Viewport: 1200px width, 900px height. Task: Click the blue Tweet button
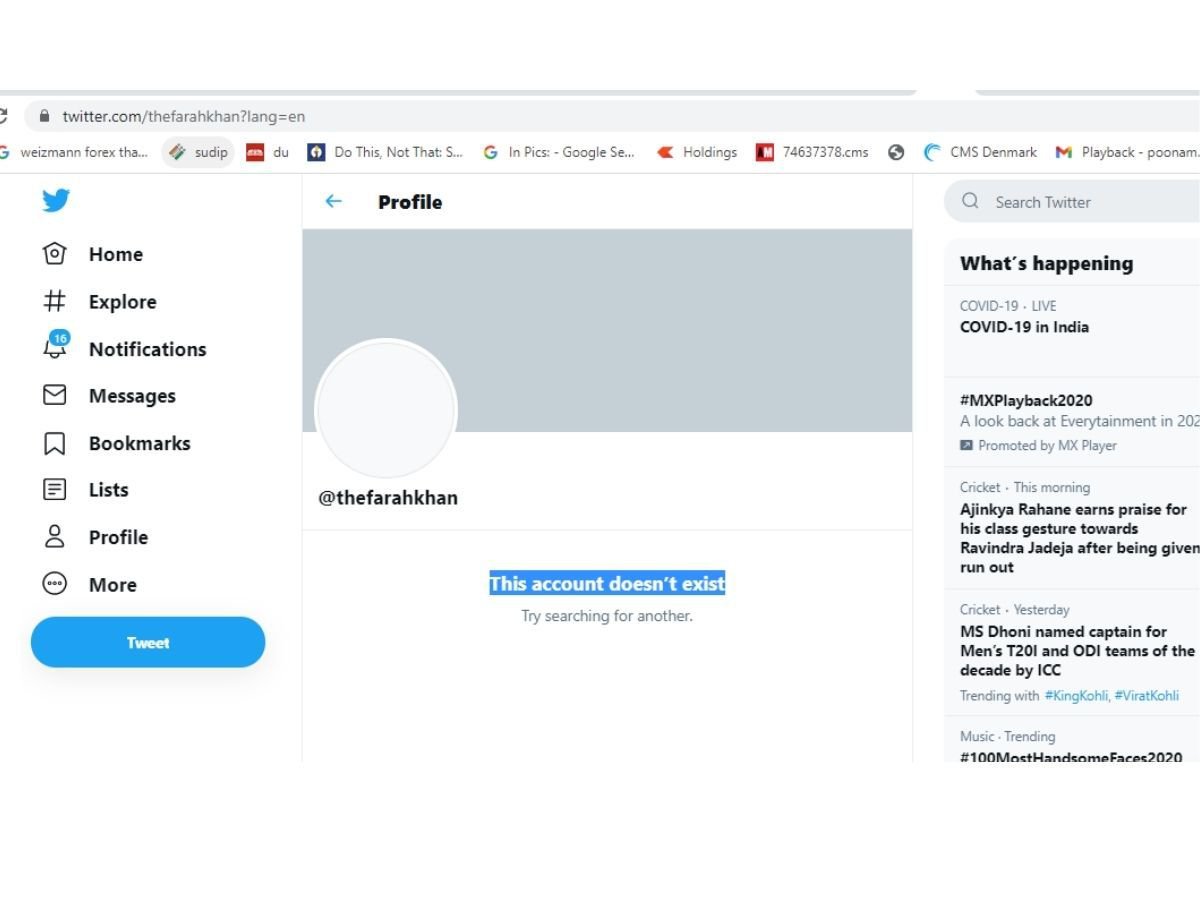148,642
